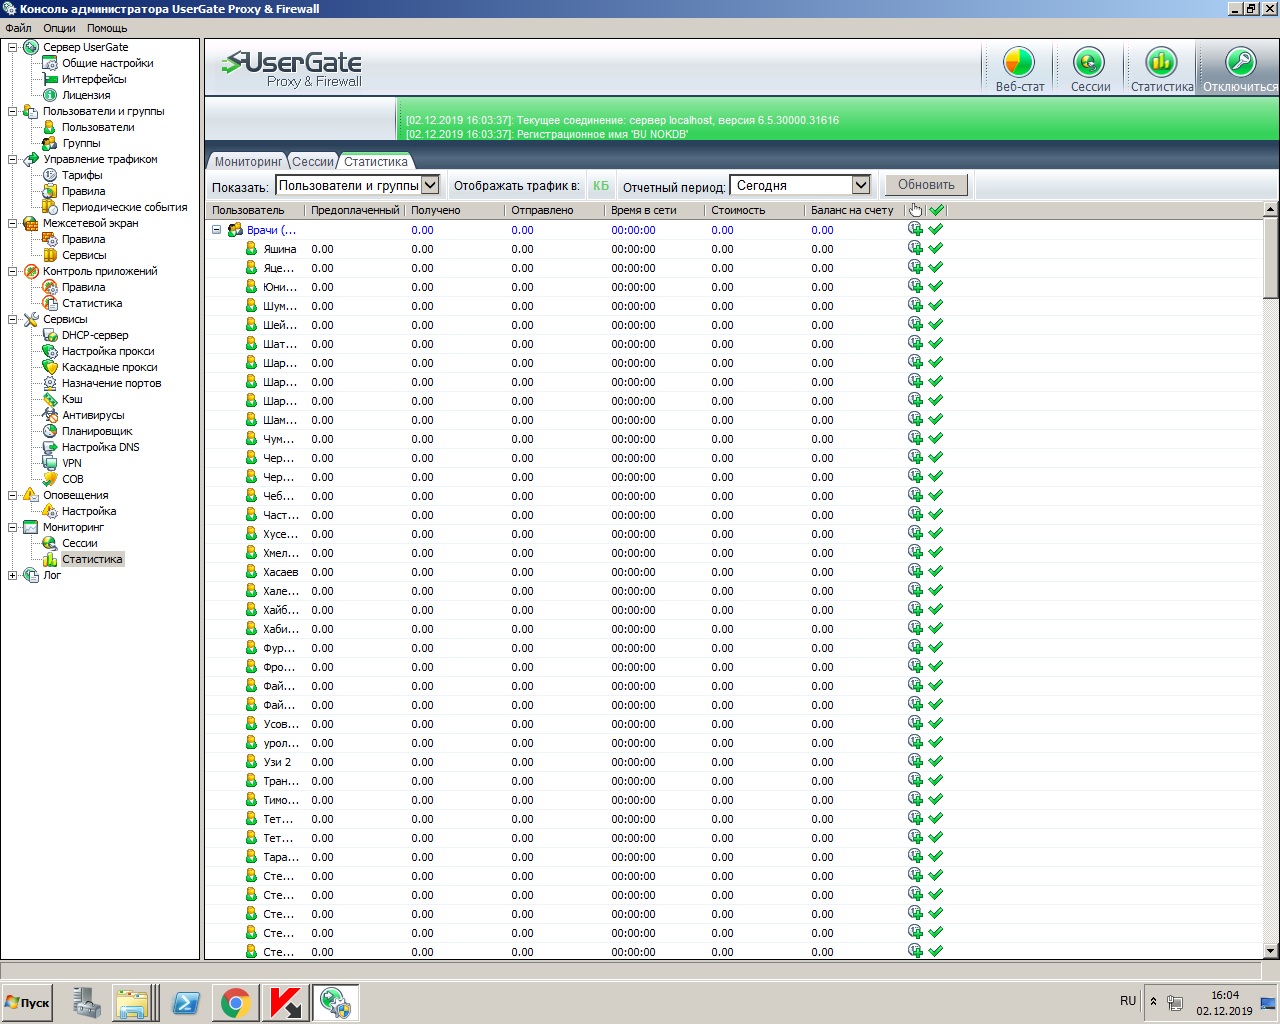Open Назначение портов tree item

coord(111,383)
